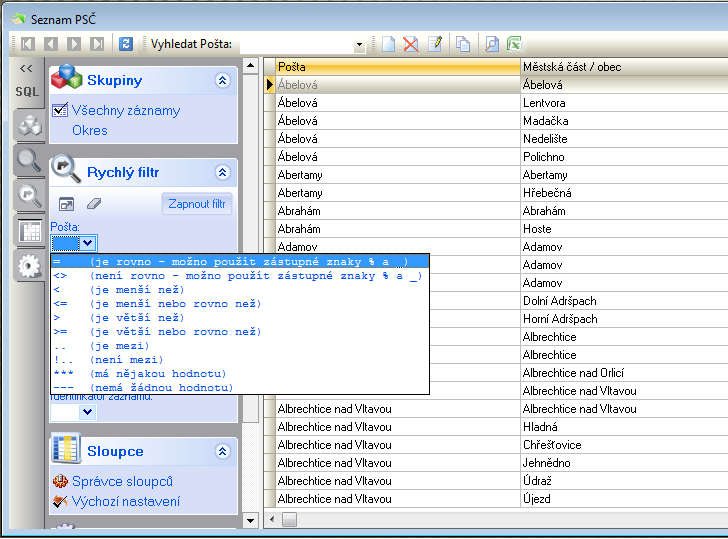The width and height of the screenshot is (728, 539).
Task: Open print preview icon
Action: [x=492, y=44]
